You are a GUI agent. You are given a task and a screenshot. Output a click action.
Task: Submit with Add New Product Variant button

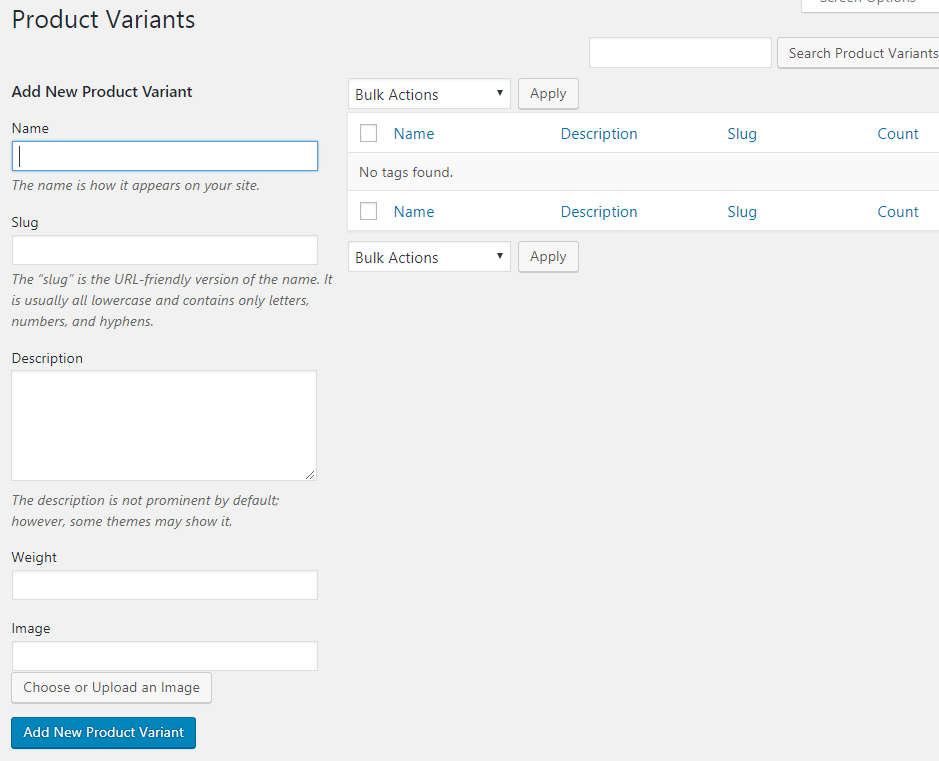104,732
